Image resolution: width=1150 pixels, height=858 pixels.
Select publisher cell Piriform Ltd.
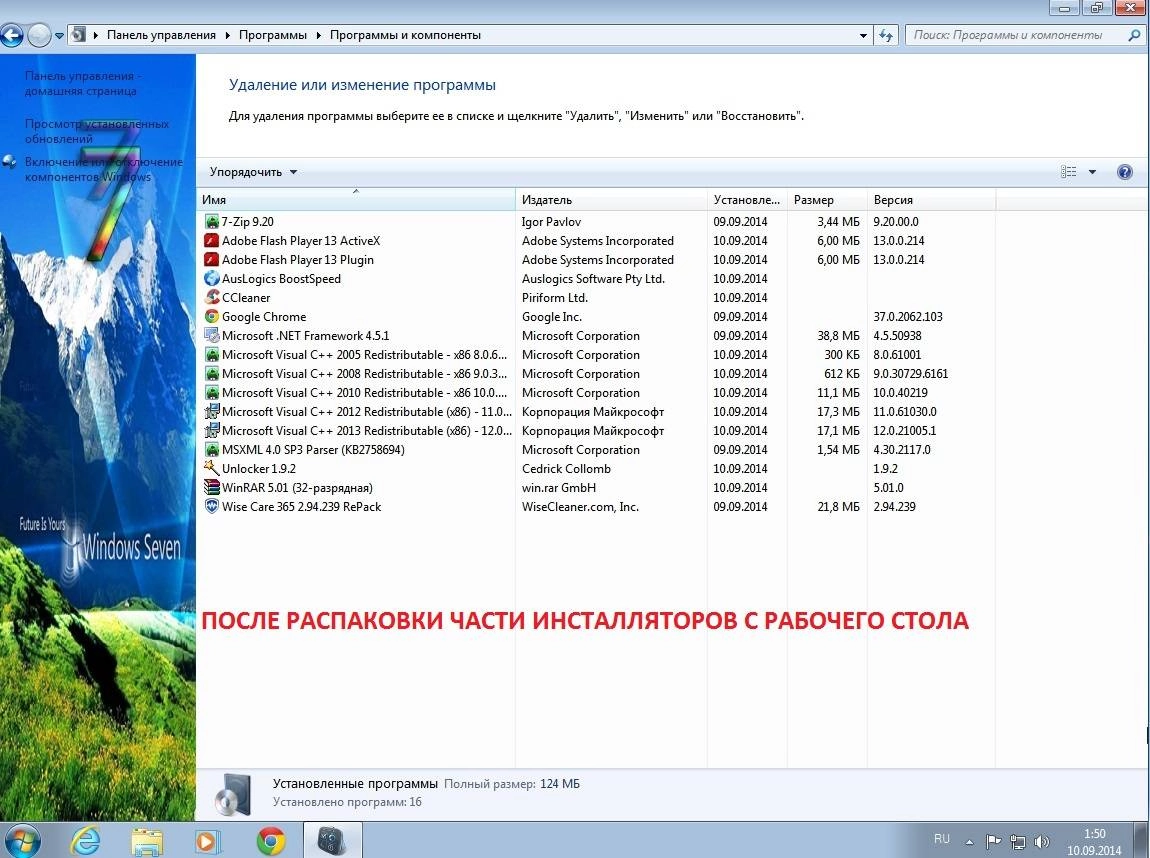click(555, 298)
